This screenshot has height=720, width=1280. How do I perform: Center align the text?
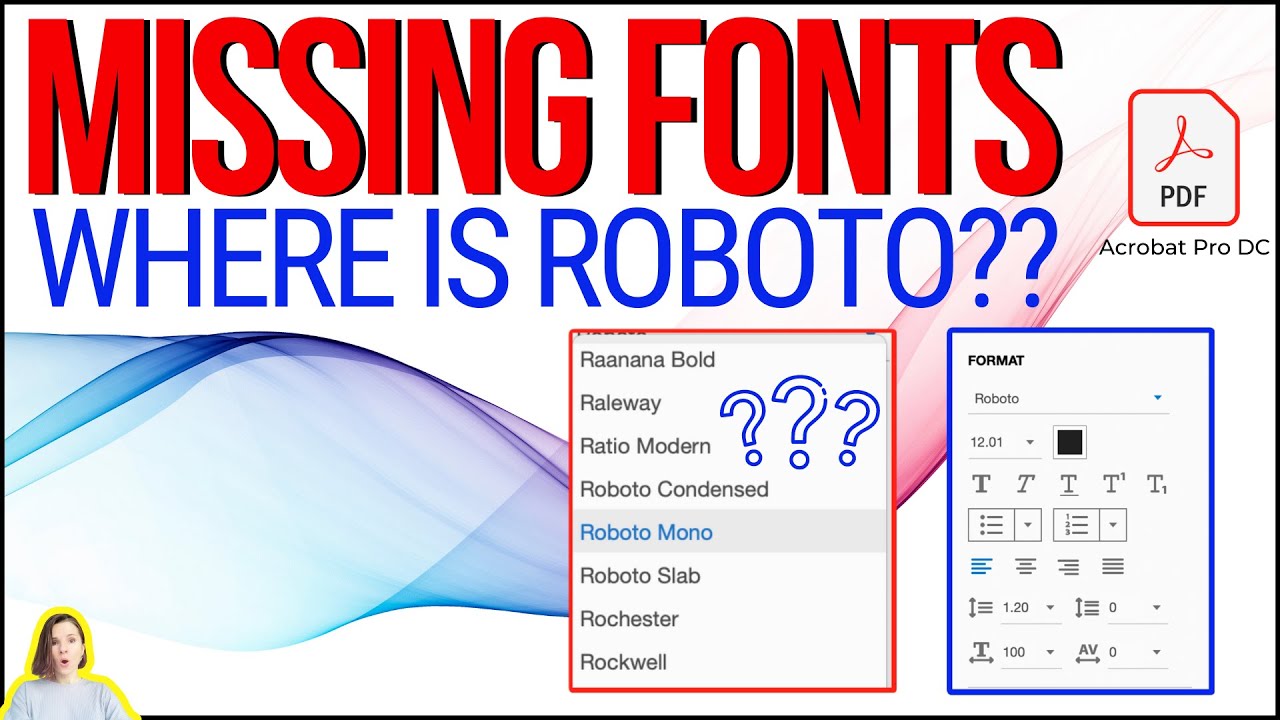pyautogui.click(x=1025, y=567)
